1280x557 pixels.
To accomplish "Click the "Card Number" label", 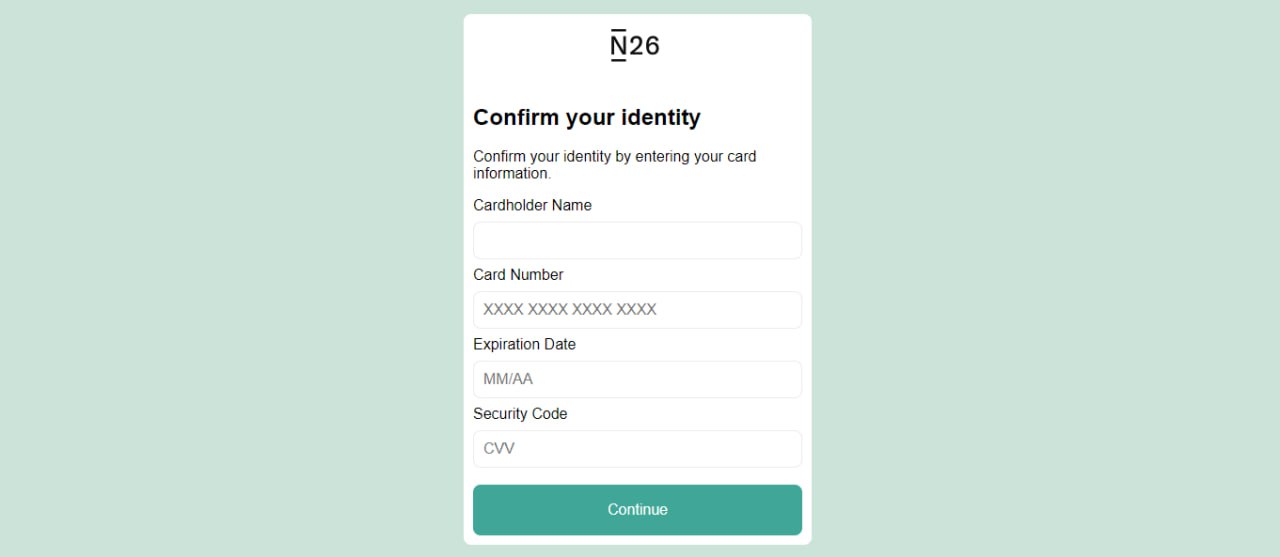I will tap(518, 275).
